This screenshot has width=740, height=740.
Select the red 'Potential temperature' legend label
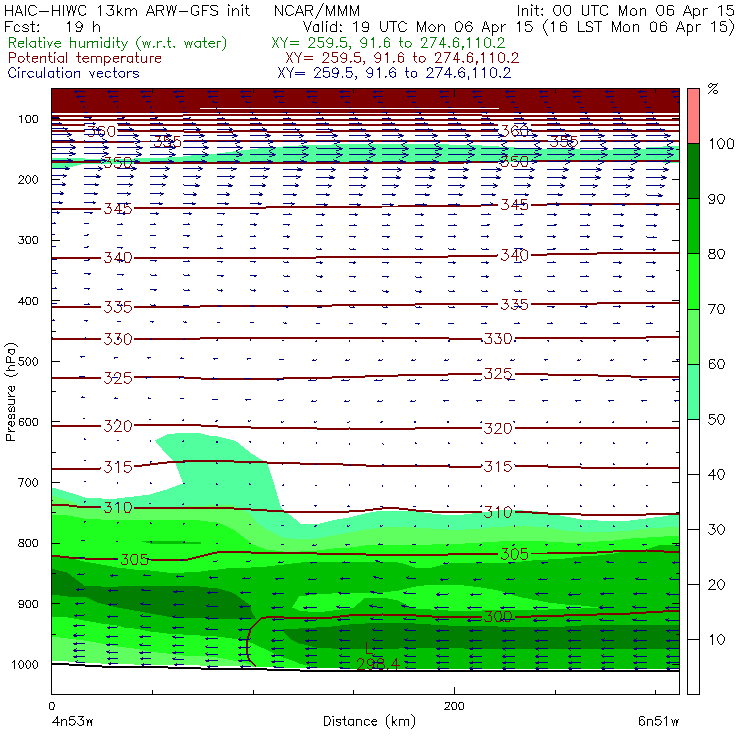(84, 58)
